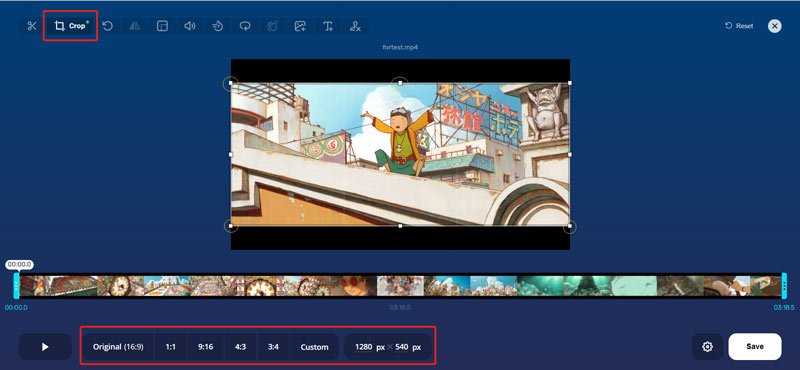Close the editor with the X button
The width and height of the screenshot is (800, 370).
[774, 26]
